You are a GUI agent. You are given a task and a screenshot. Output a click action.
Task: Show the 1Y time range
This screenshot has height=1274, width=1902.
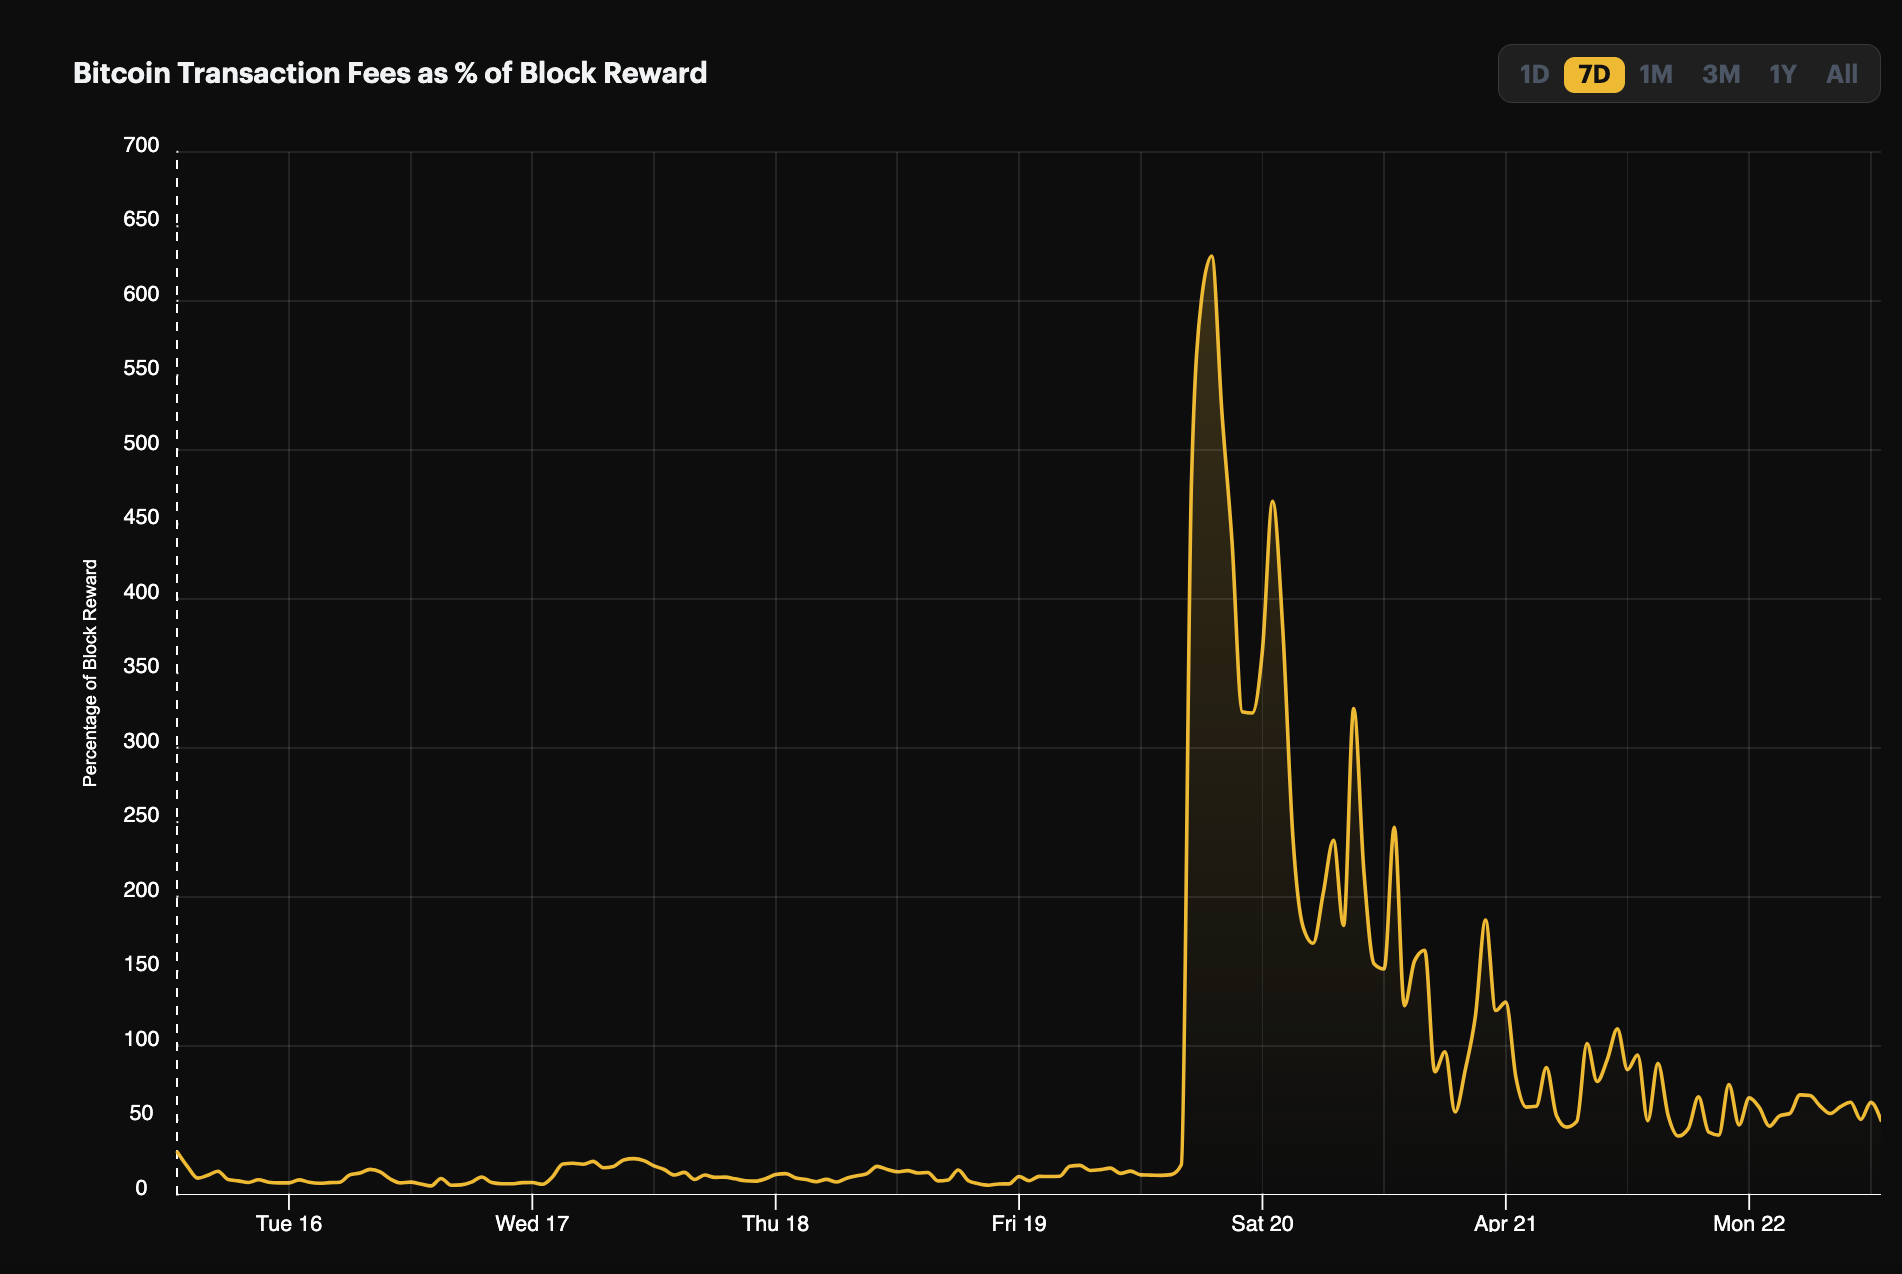pos(1783,74)
